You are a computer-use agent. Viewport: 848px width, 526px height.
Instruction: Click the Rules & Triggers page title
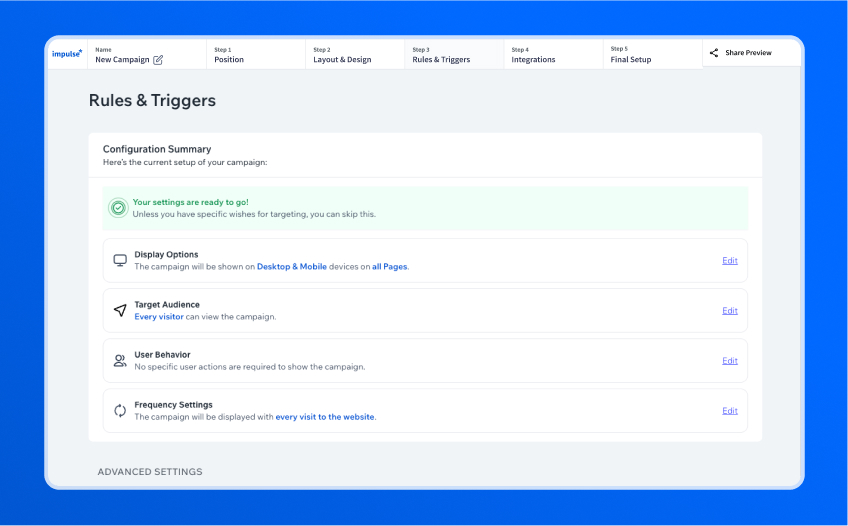click(x=152, y=101)
